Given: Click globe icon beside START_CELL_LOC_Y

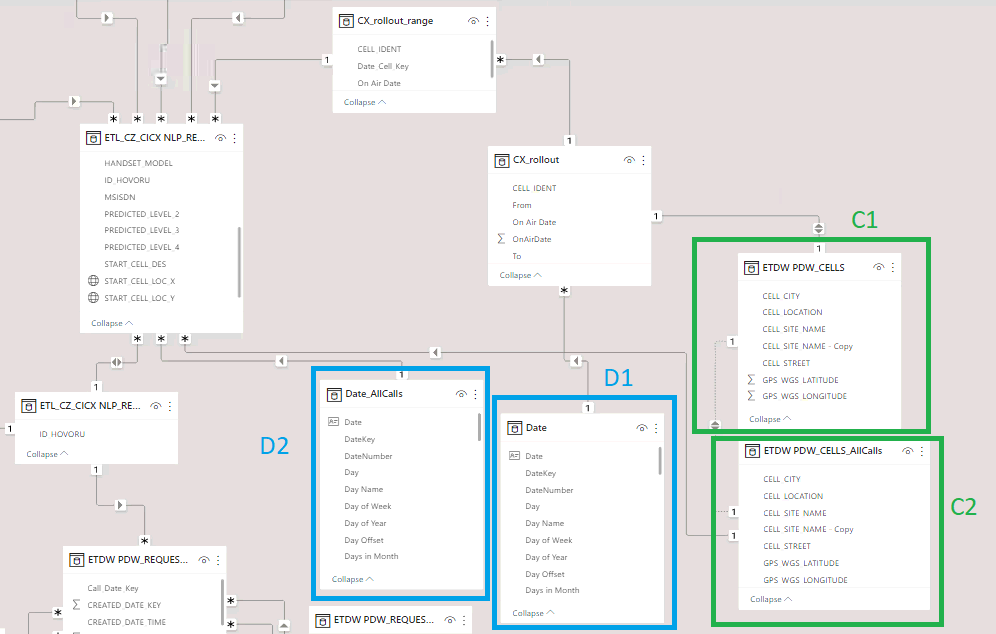Looking at the screenshot, I should point(93,297).
